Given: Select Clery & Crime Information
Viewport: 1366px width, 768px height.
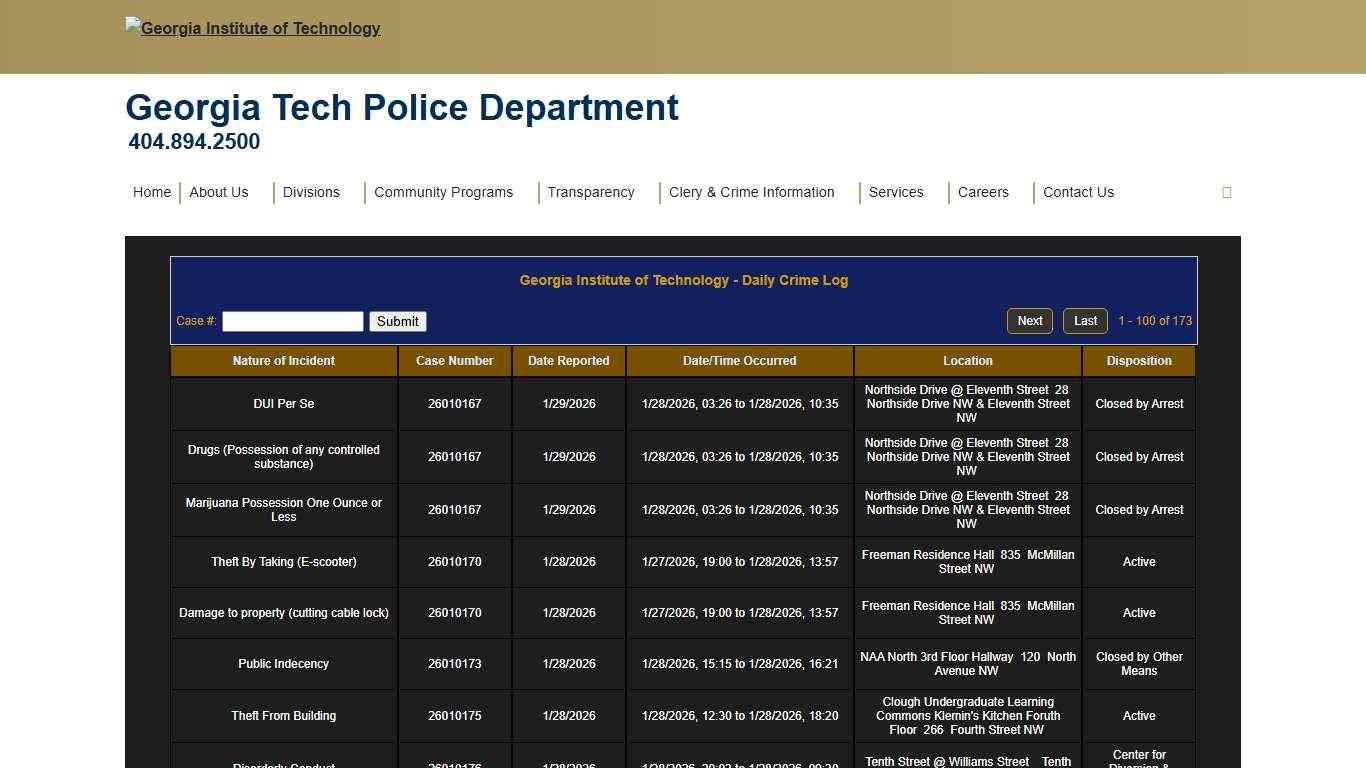Looking at the screenshot, I should (x=751, y=192).
